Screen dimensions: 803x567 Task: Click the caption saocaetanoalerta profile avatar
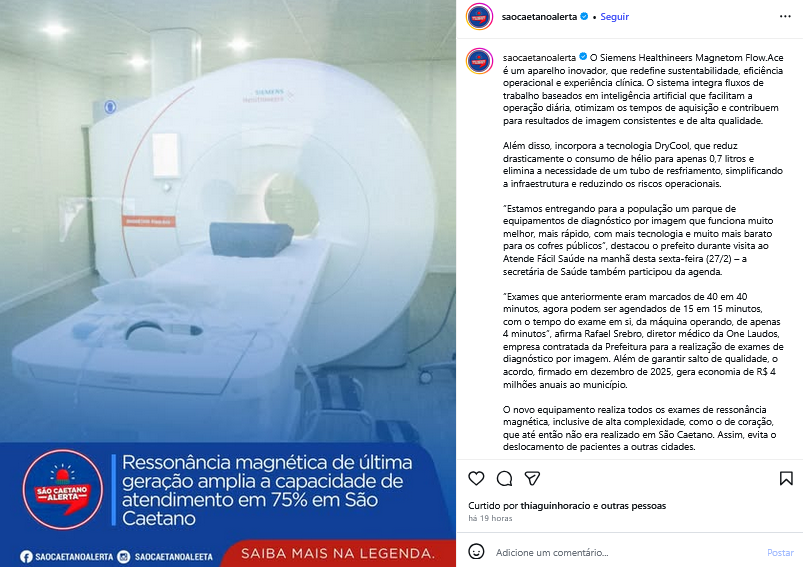pyautogui.click(x=479, y=61)
